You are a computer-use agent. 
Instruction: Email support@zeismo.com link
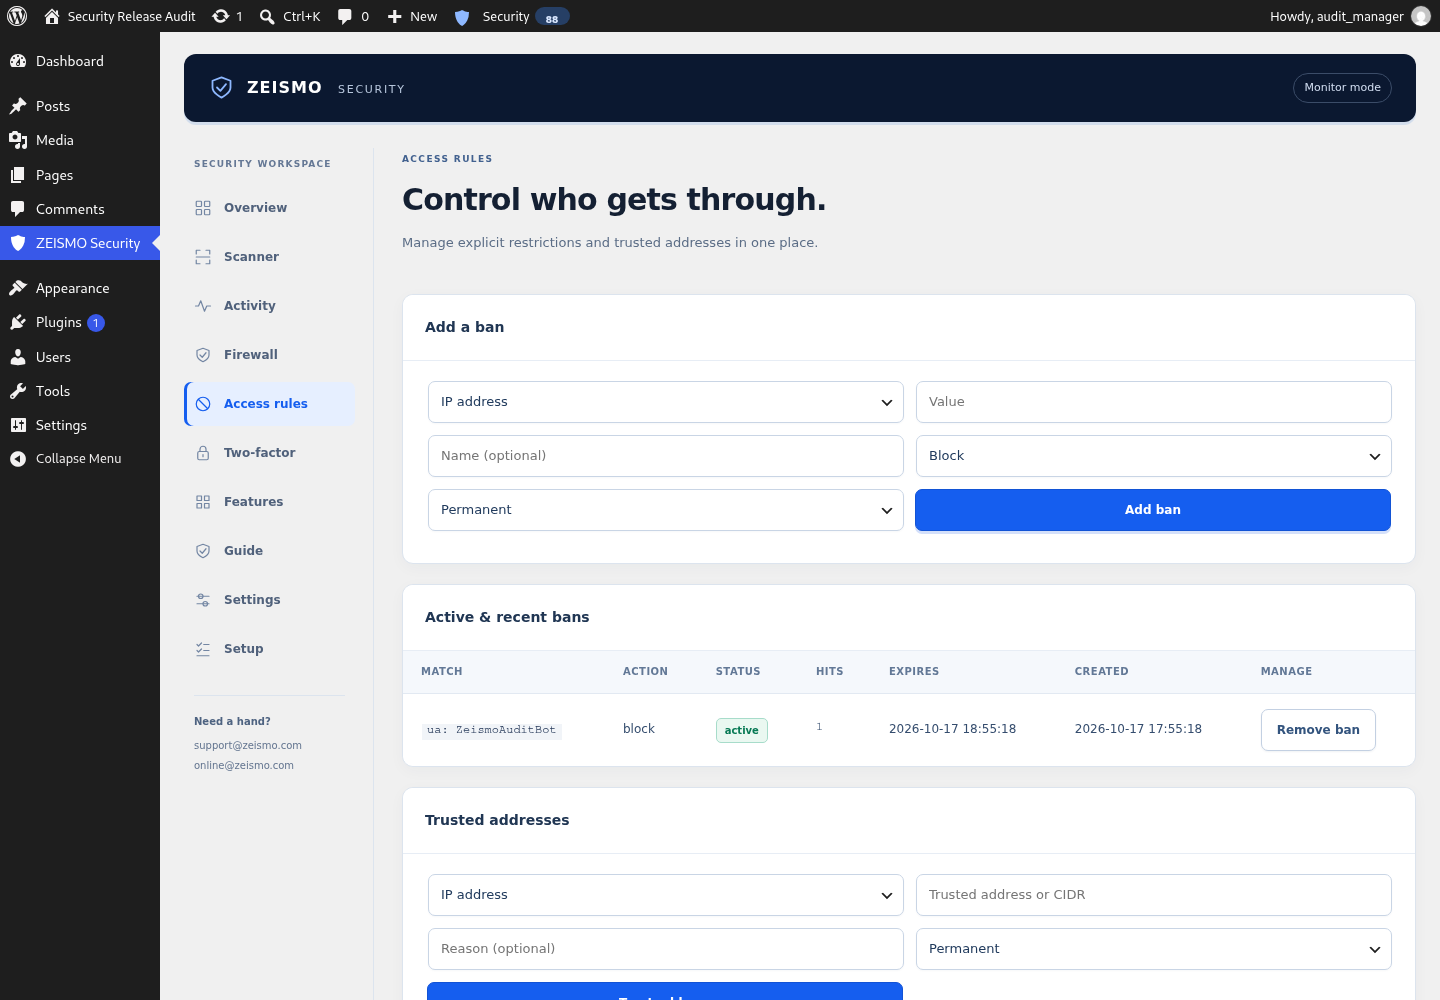(248, 746)
